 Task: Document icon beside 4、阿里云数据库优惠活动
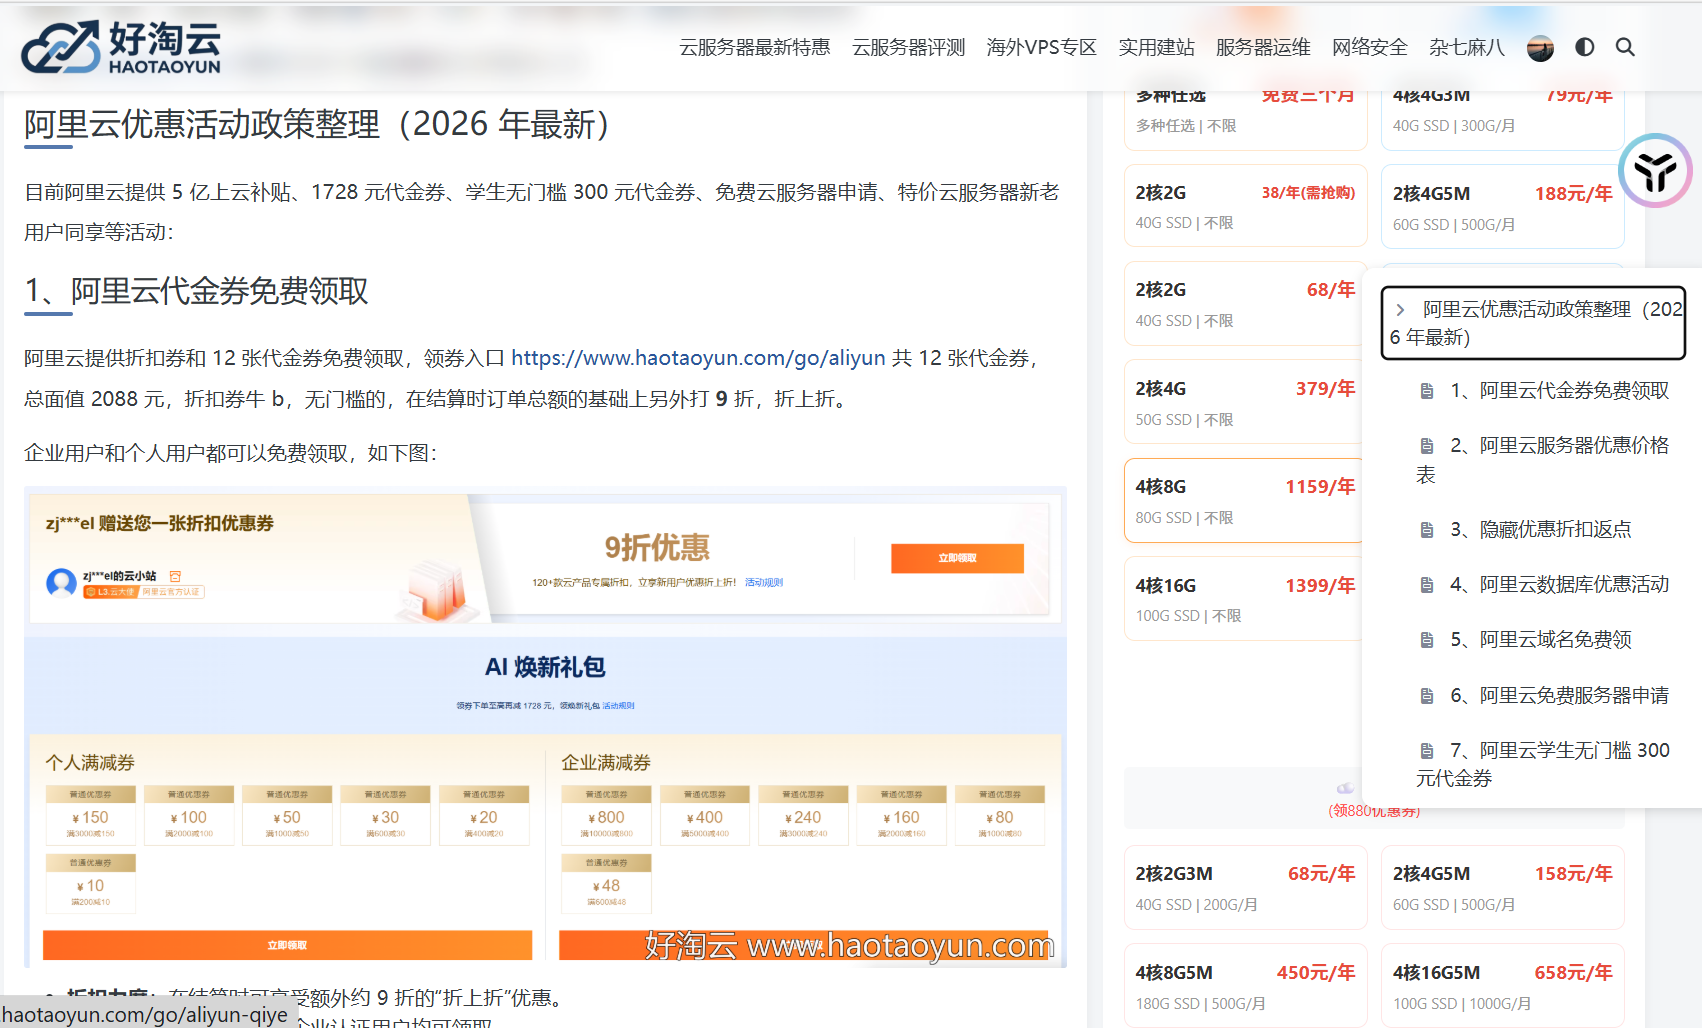1427,585
